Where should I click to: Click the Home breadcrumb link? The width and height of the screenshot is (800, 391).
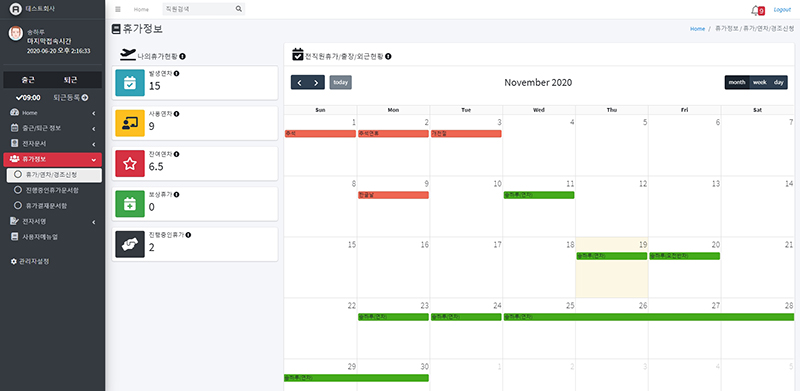[697, 29]
